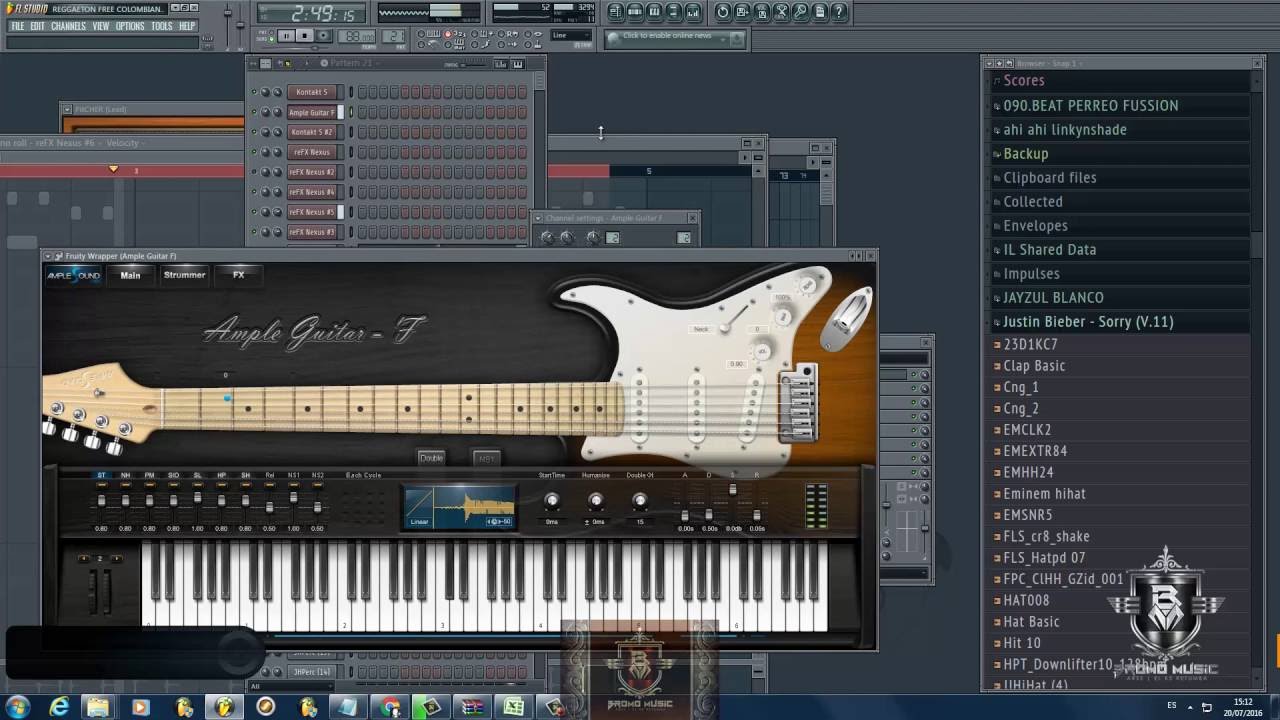This screenshot has width=1280, height=720.
Task: Open keyboard editor in channel rack
Action: (x=518, y=64)
